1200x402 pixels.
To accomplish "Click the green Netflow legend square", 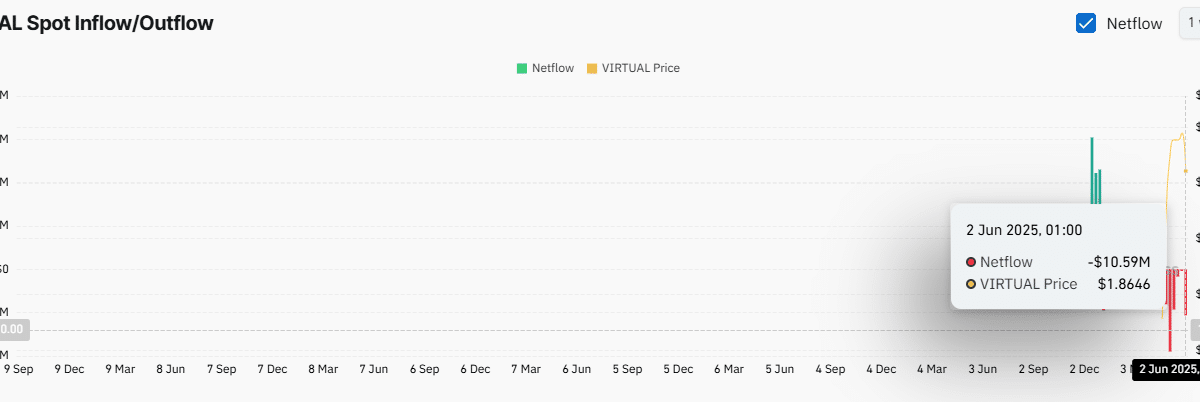I will pos(522,68).
